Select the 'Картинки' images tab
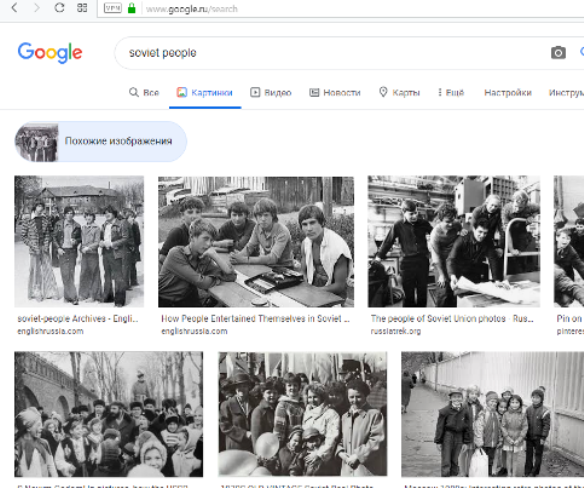Screen dimensions: 584x488 pos(205,92)
